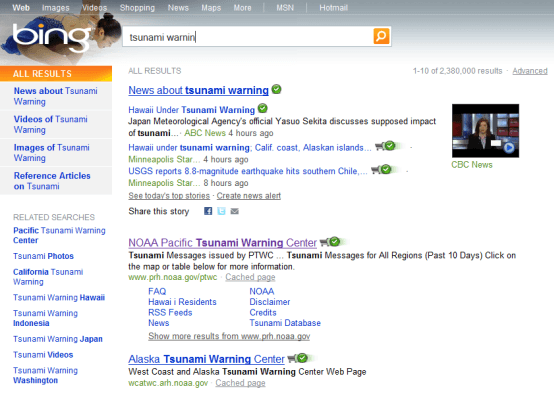Click the www.prh.noaa.gov/ptwc URL text
This screenshot has height=395, width=554.
pyautogui.click(x=173, y=277)
